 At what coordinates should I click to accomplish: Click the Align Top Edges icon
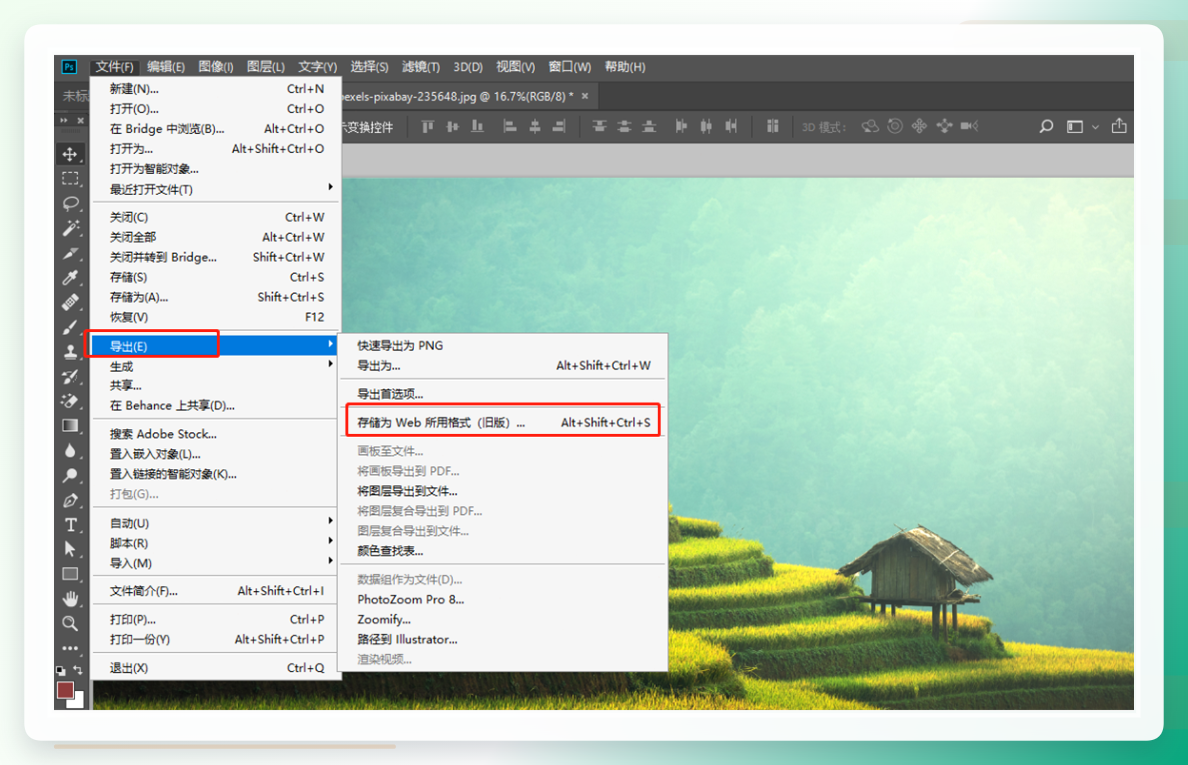point(428,126)
